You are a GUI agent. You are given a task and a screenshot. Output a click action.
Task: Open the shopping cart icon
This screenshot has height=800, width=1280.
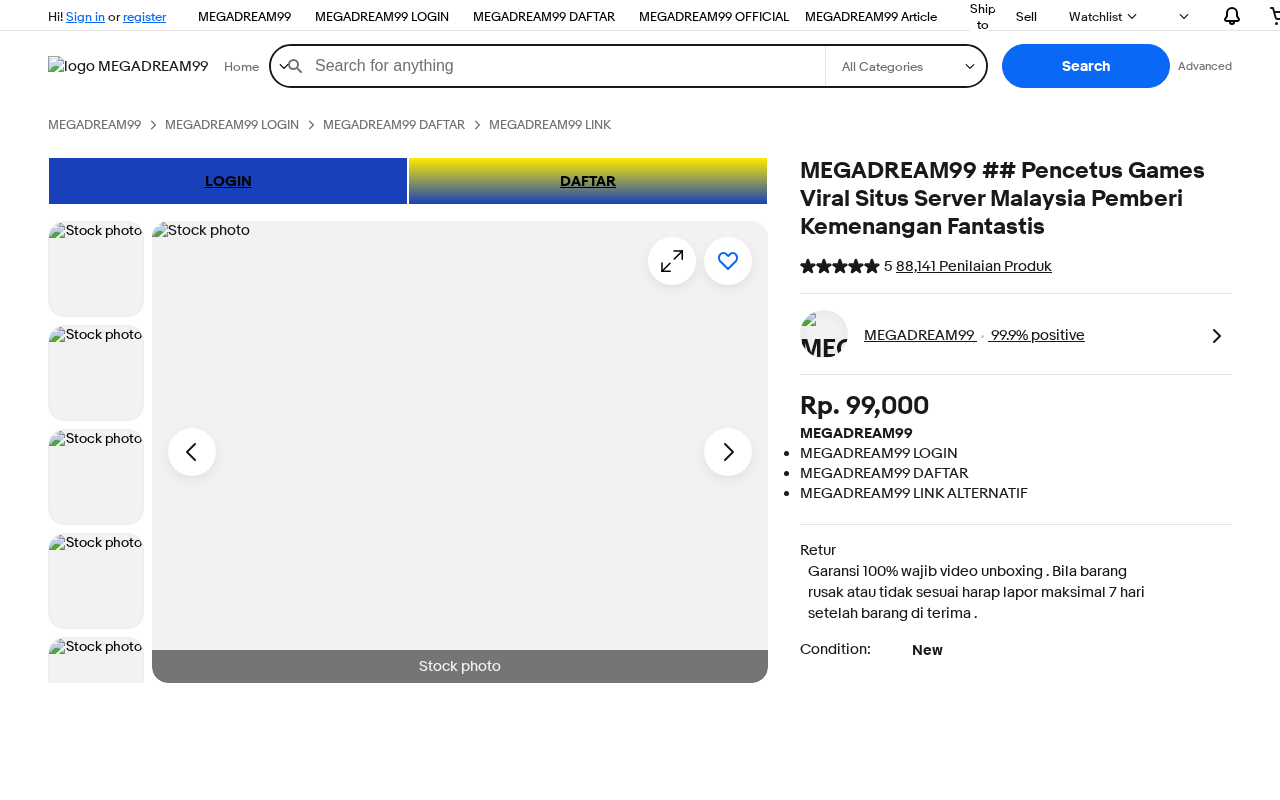[1274, 16]
